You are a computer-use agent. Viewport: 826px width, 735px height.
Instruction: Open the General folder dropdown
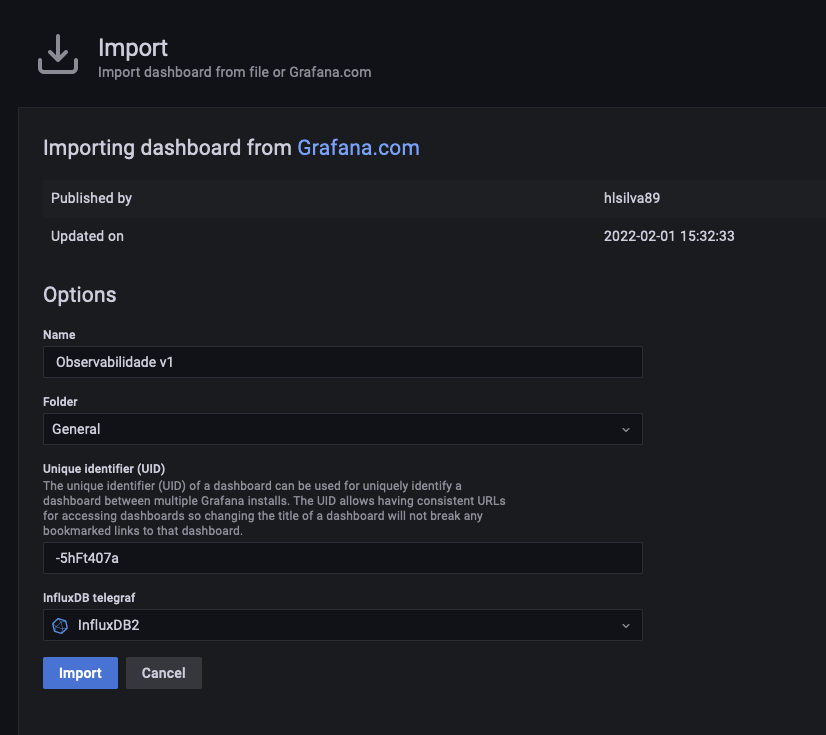[342, 429]
